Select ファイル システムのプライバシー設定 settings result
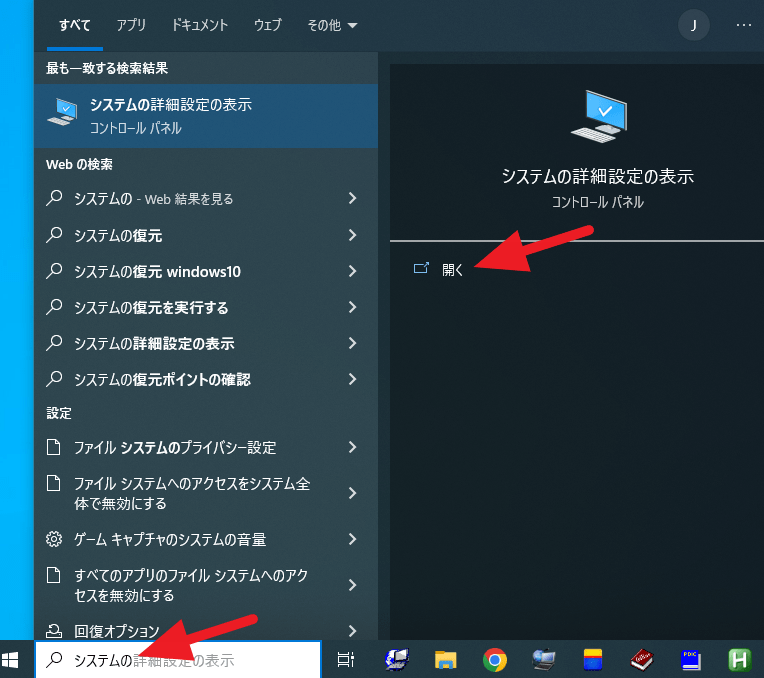The height and width of the screenshot is (678, 764). 175,447
